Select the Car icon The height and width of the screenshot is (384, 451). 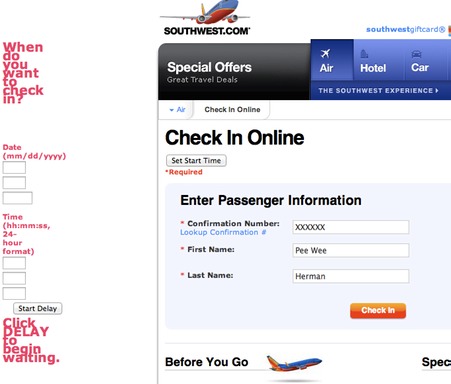click(x=416, y=54)
